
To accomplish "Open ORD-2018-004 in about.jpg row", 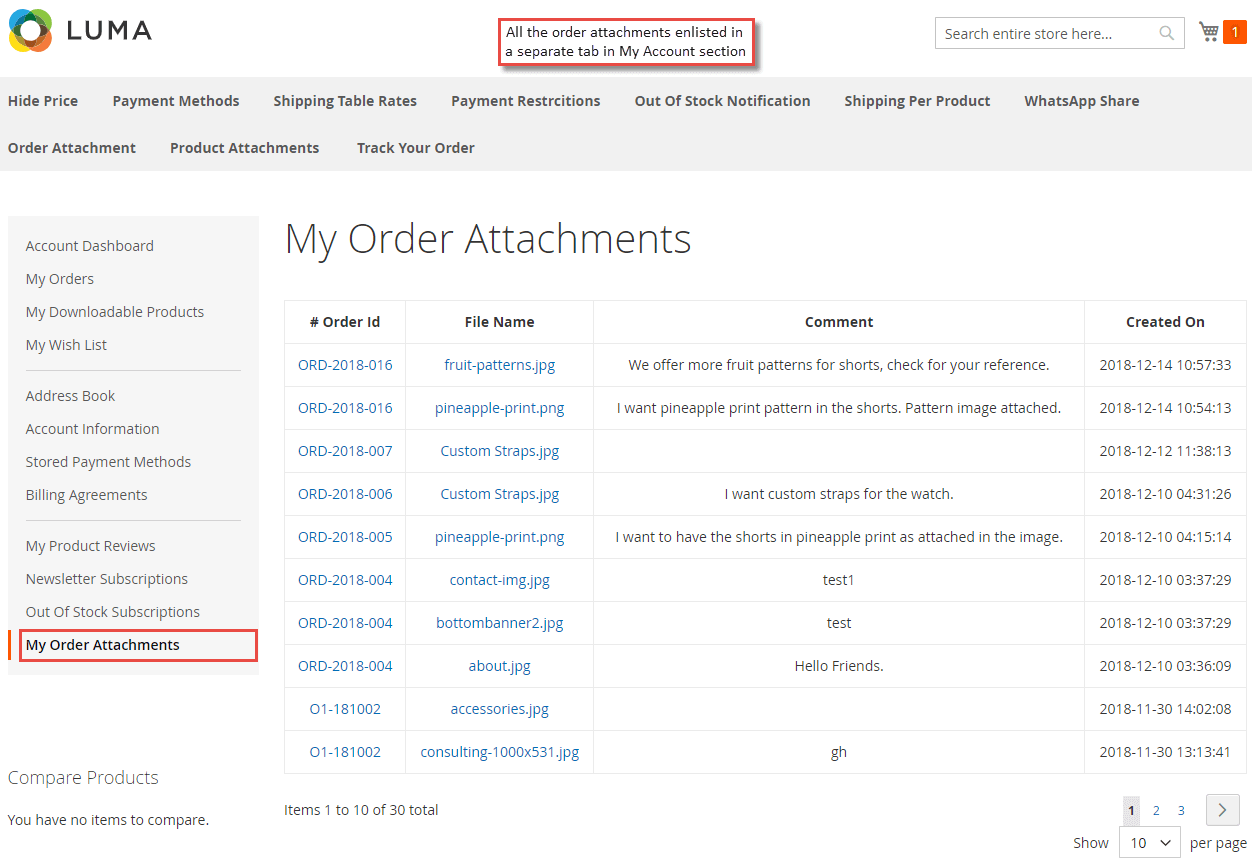I will click(345, 666).
